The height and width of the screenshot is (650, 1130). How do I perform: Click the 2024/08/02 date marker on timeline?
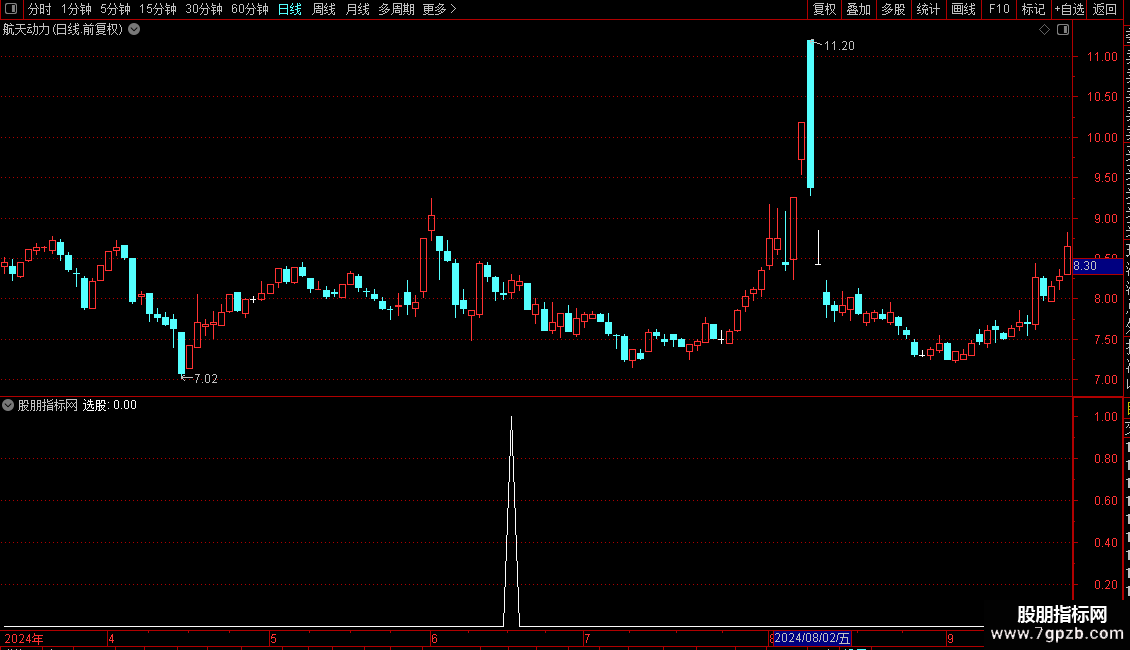pos(812,638)
